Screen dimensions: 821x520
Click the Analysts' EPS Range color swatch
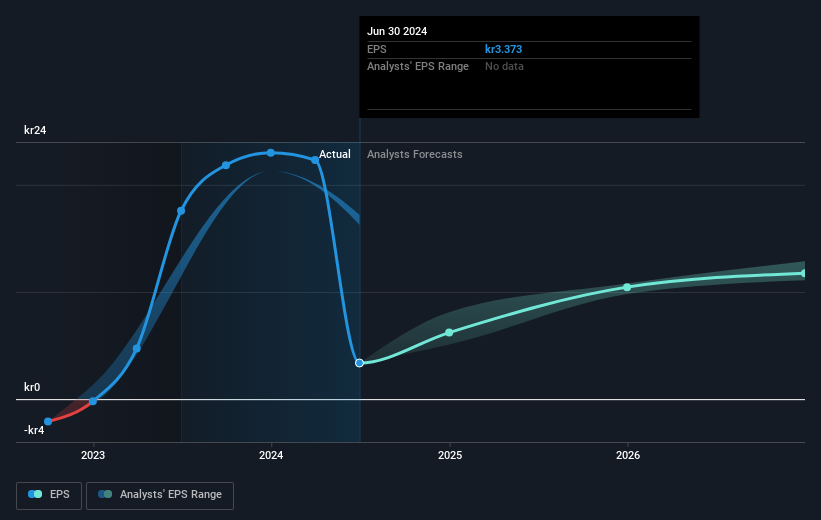point(105,494)
